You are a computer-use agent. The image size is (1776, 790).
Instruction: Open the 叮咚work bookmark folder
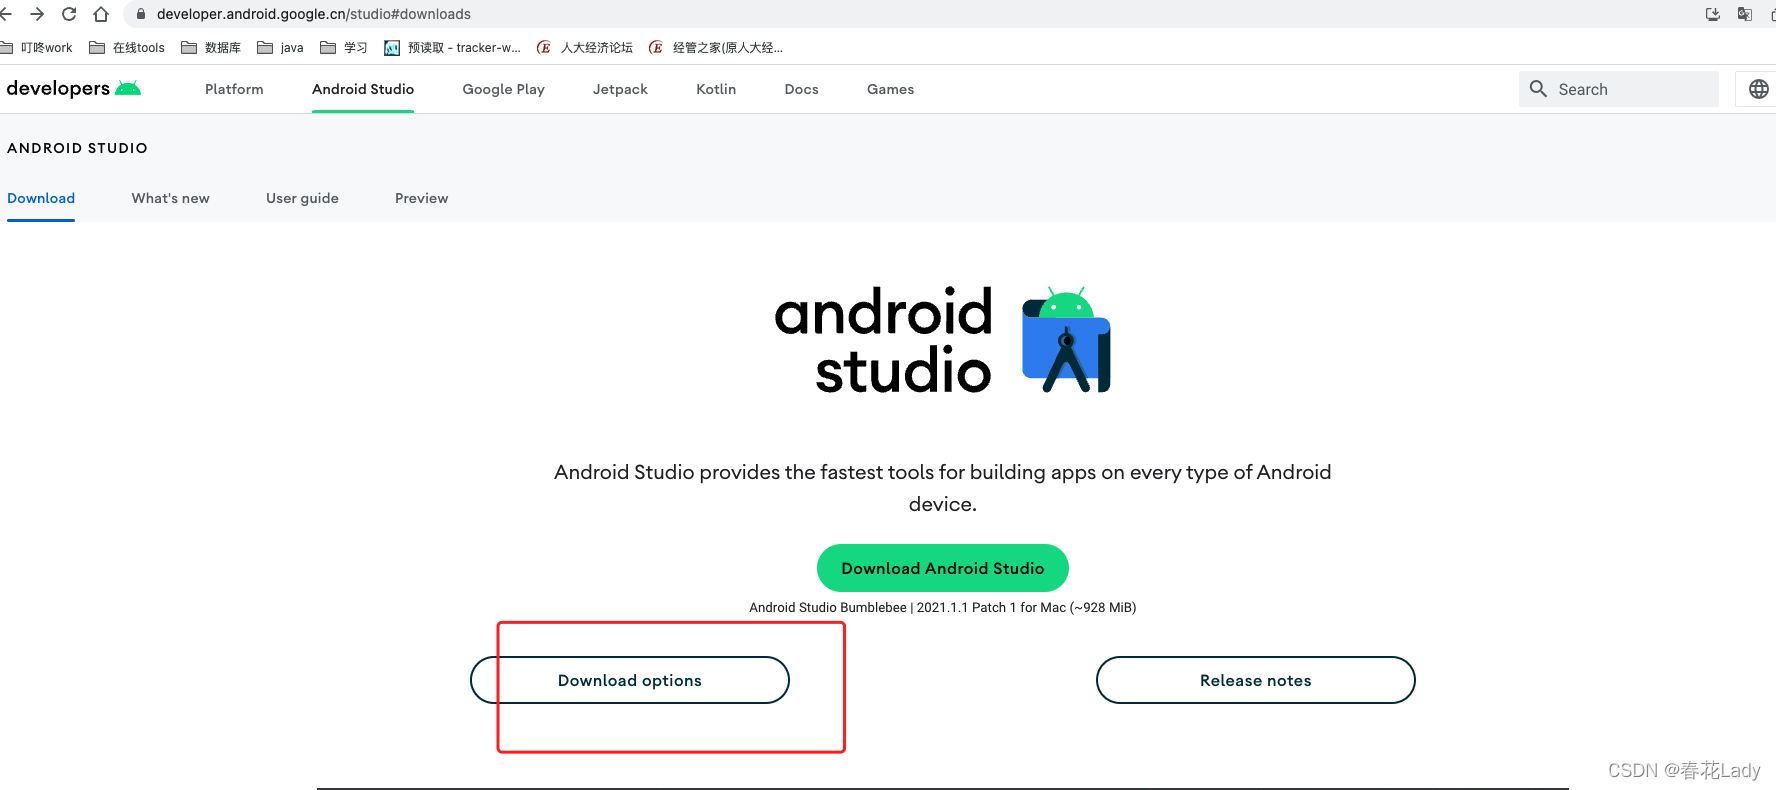(37, 48)
